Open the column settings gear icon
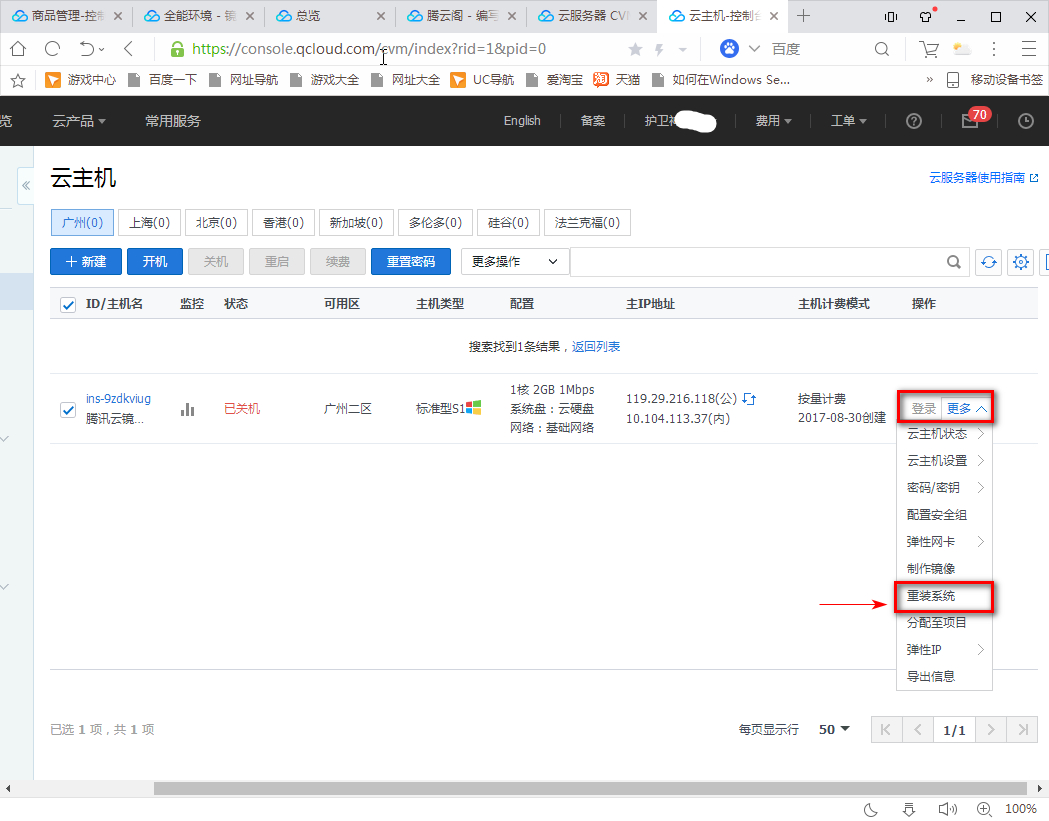 [1020, 262]
